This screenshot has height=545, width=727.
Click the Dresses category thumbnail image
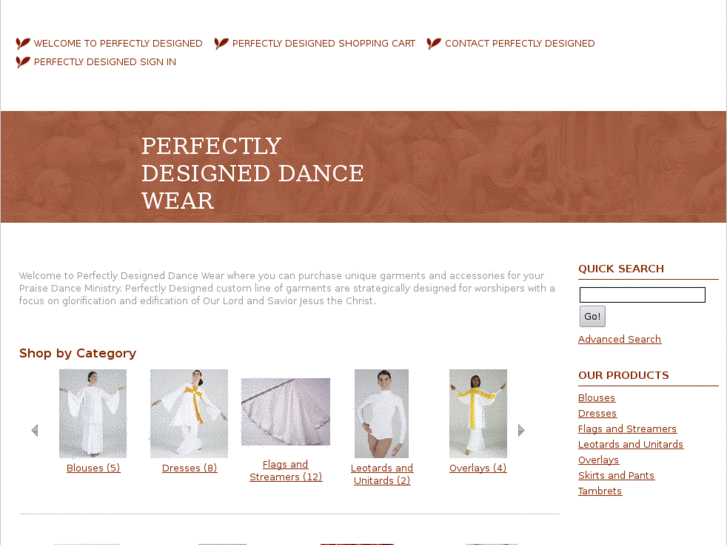click(x=189, y=413)
